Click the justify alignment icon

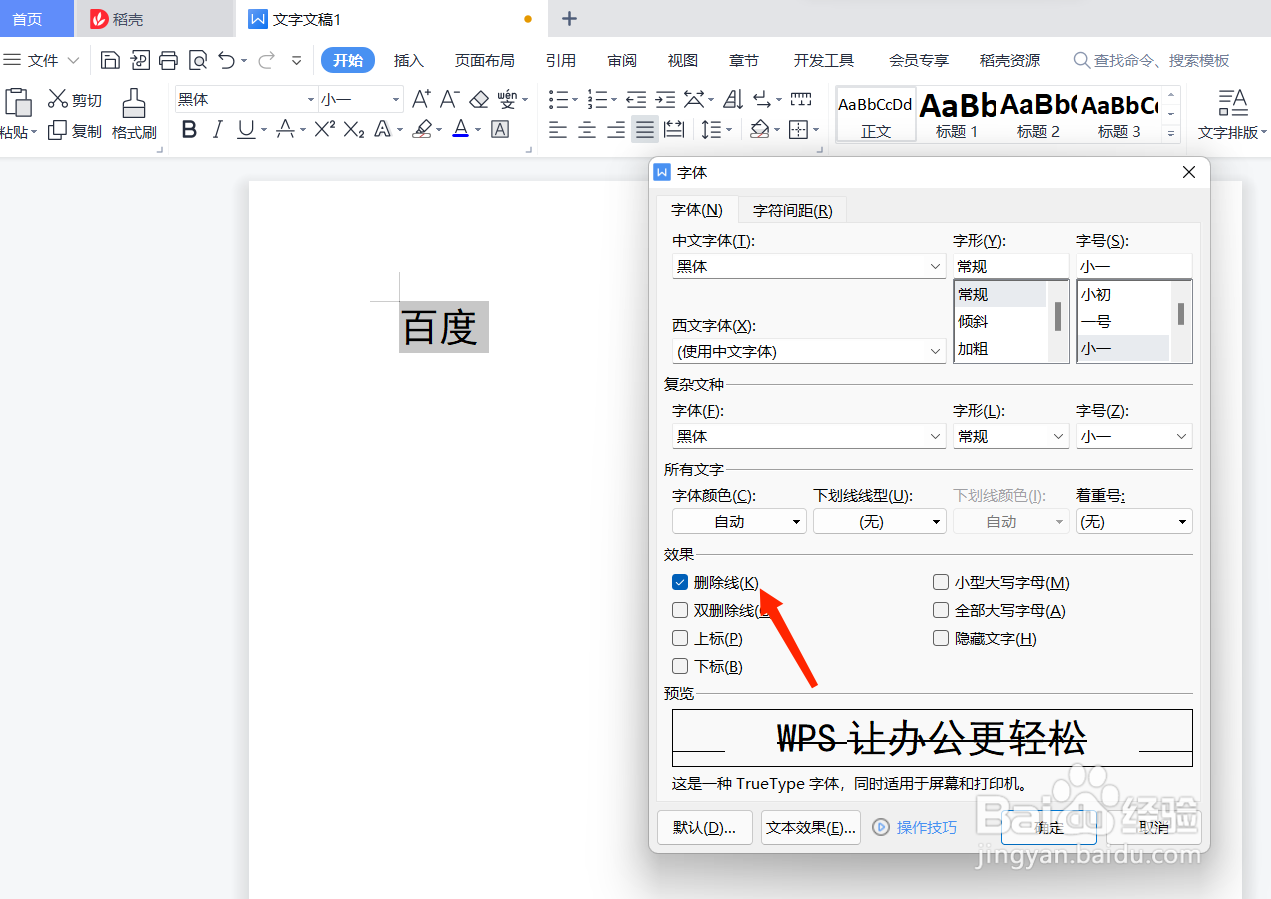(x=645, y=130)
